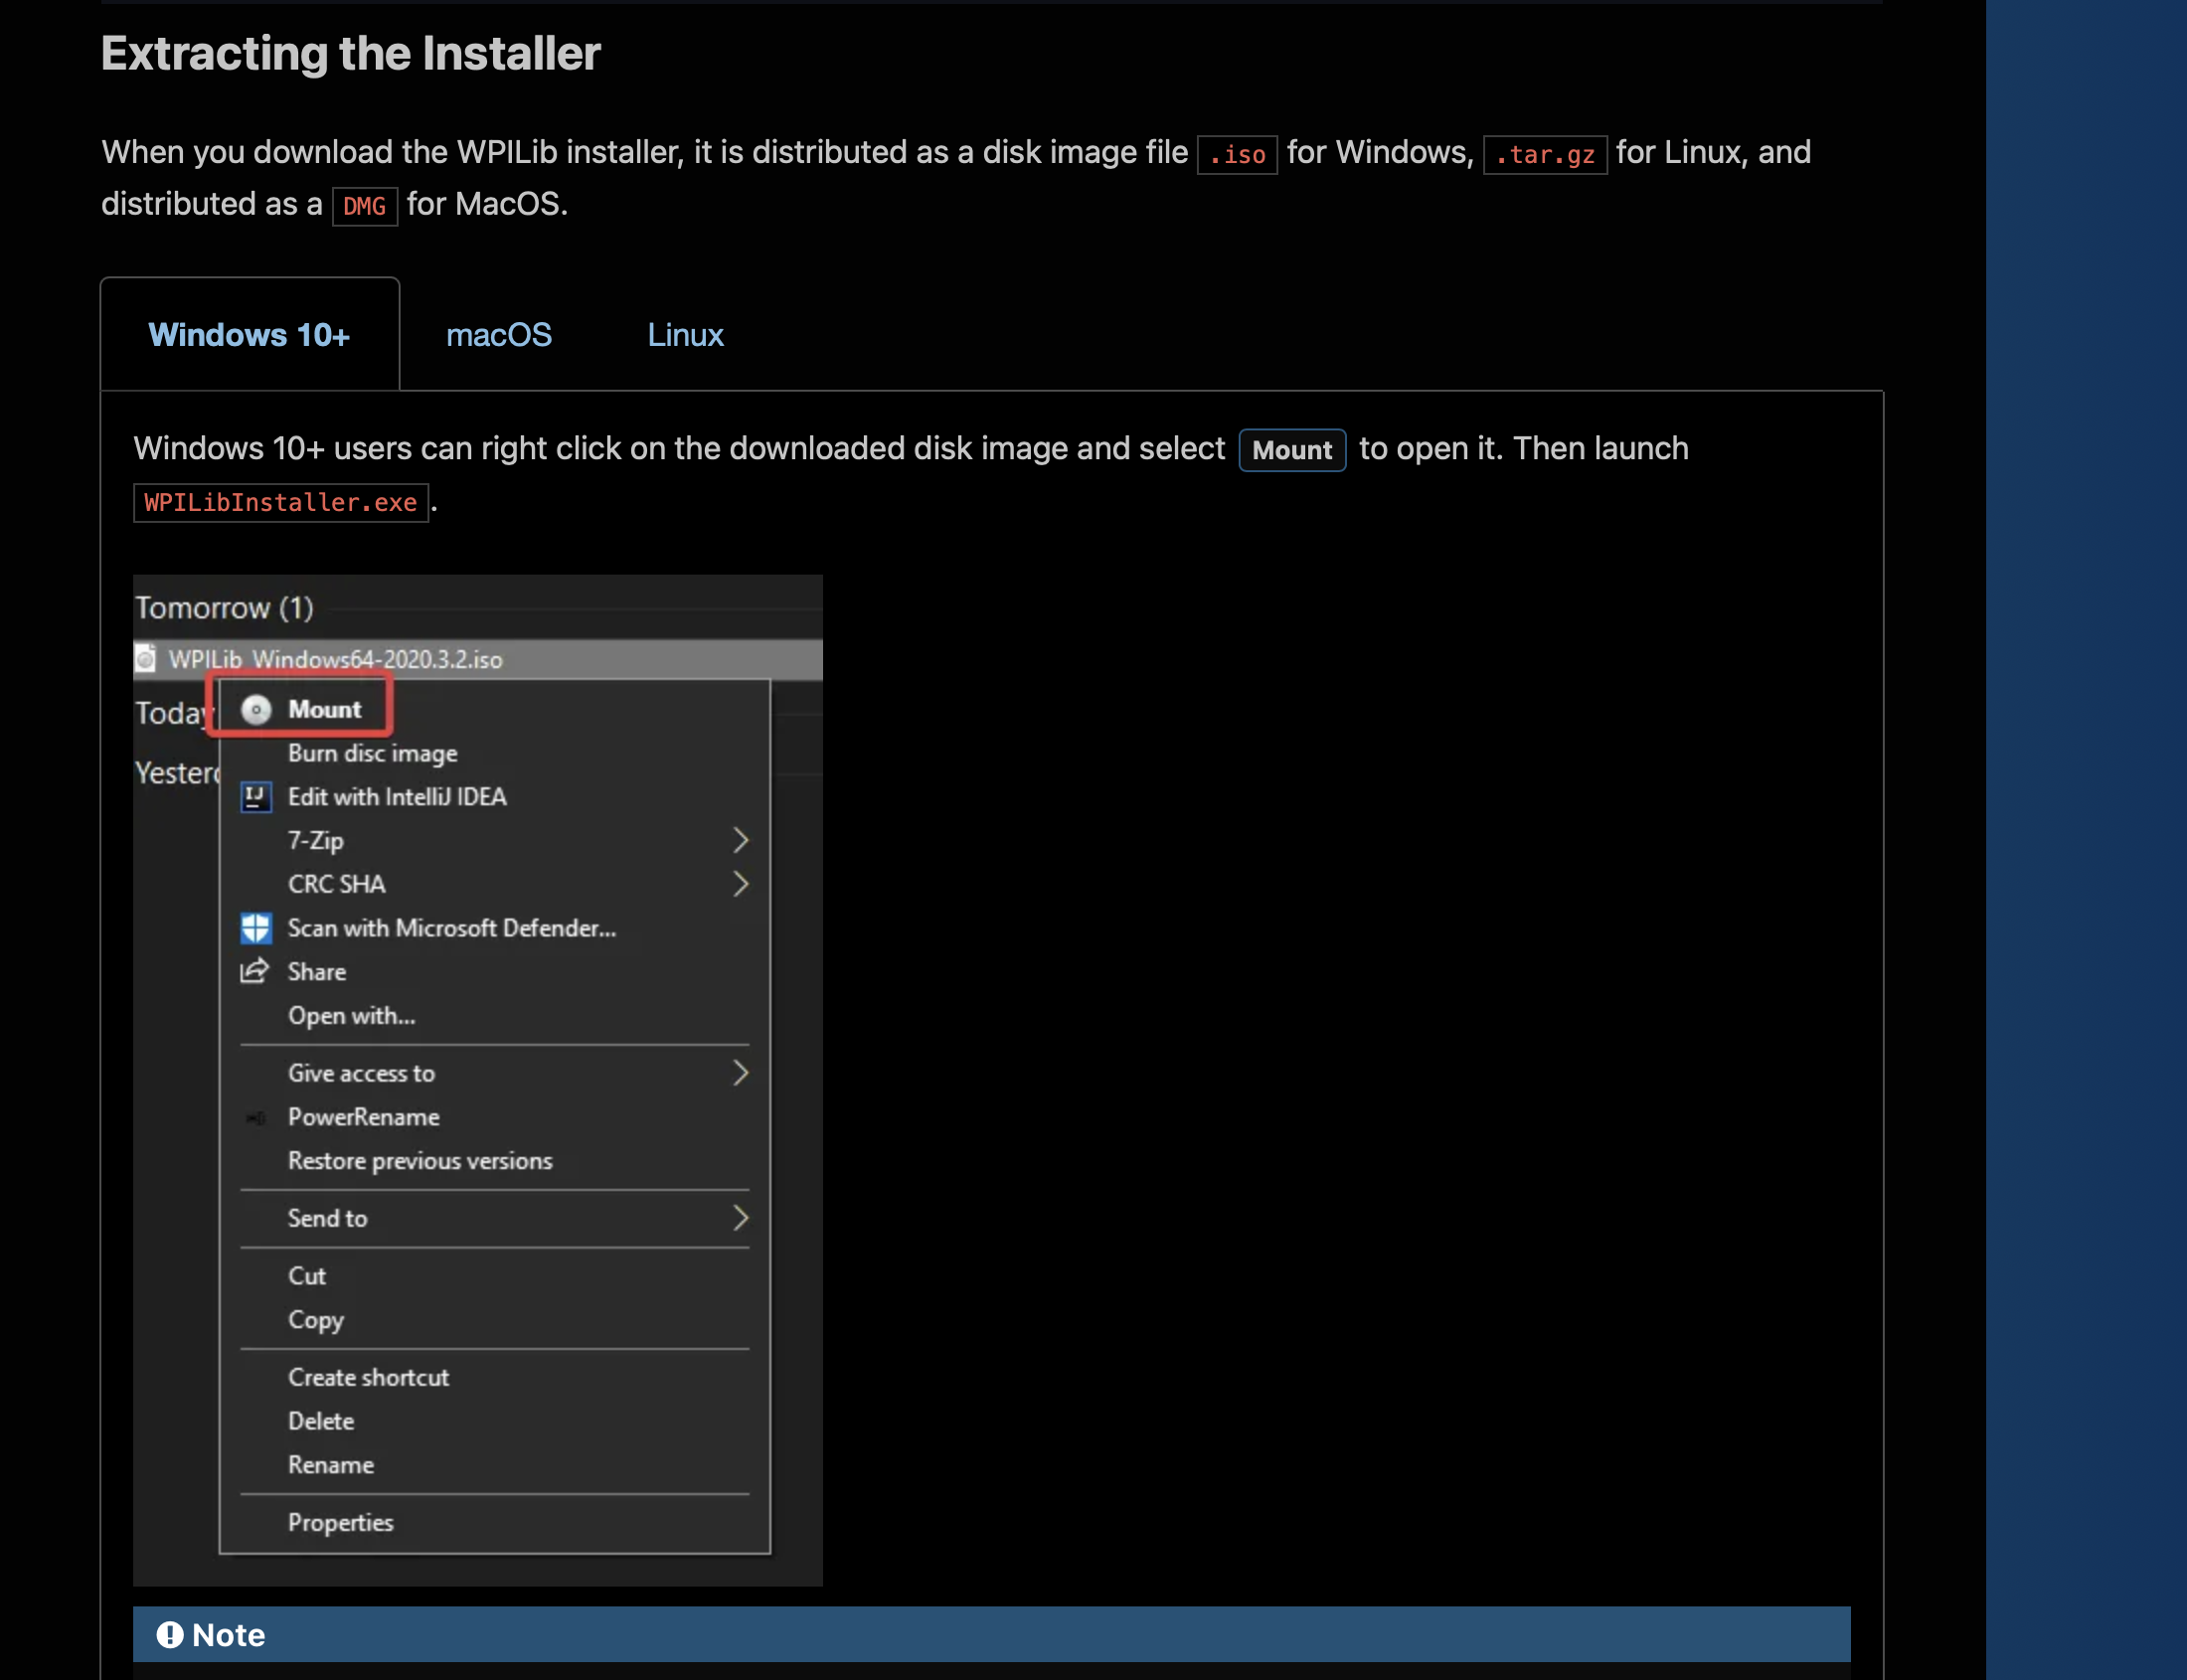Image resolution: width=2187 pixels, height=1680 pixels.
Task: Select Delete in the context menu
Action: click(x=321, y=1421)
